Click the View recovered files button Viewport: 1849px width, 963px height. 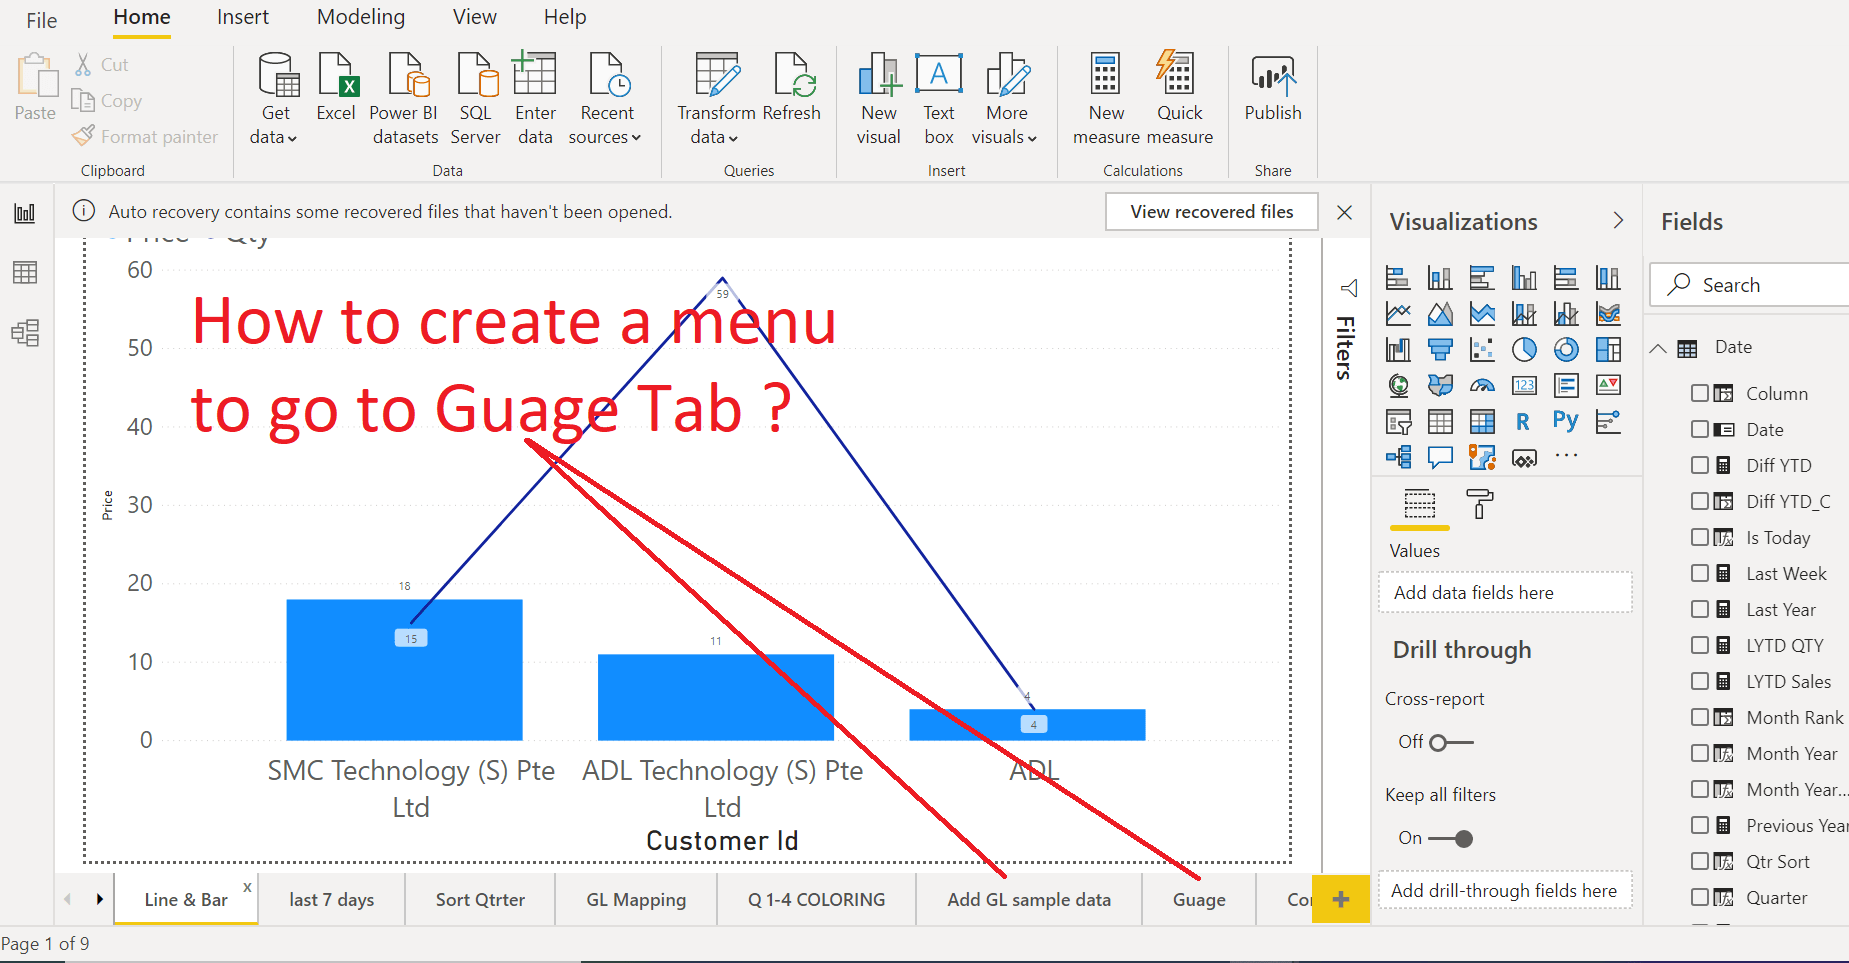click(1211, 211)
